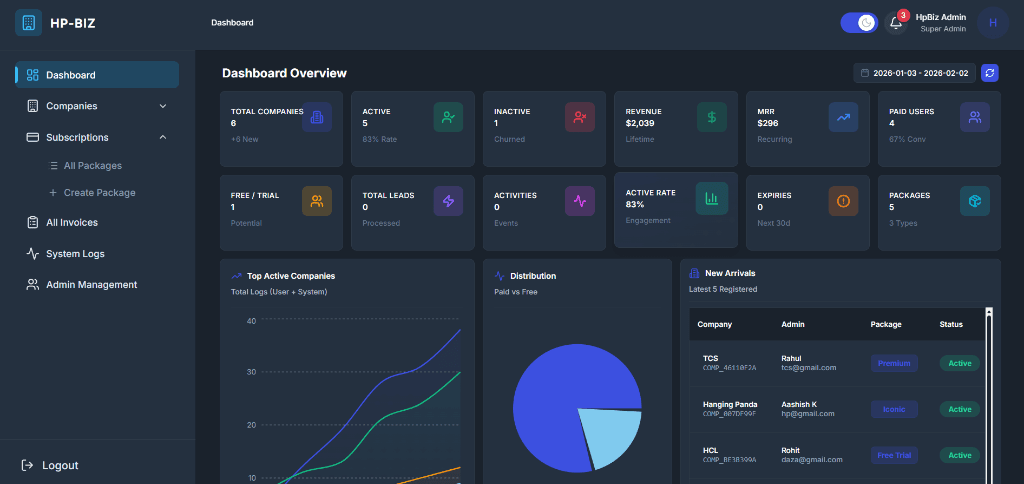
Task: Click the email daza@gmail.com
Action: (812, 460)
